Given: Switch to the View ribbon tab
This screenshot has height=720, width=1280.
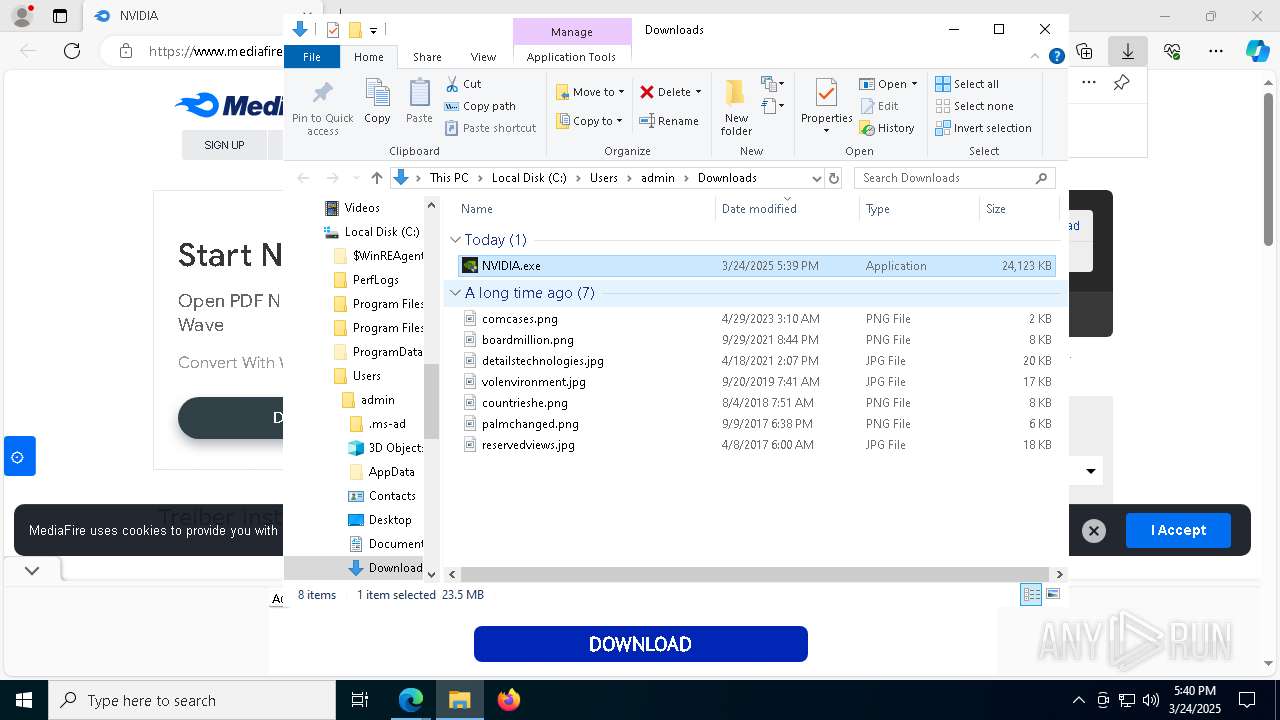Looking at the screenshot, I should point(483,57).
